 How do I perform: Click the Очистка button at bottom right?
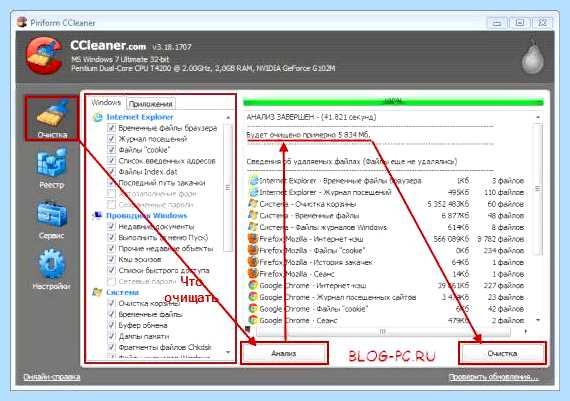[x=502, y=353]
